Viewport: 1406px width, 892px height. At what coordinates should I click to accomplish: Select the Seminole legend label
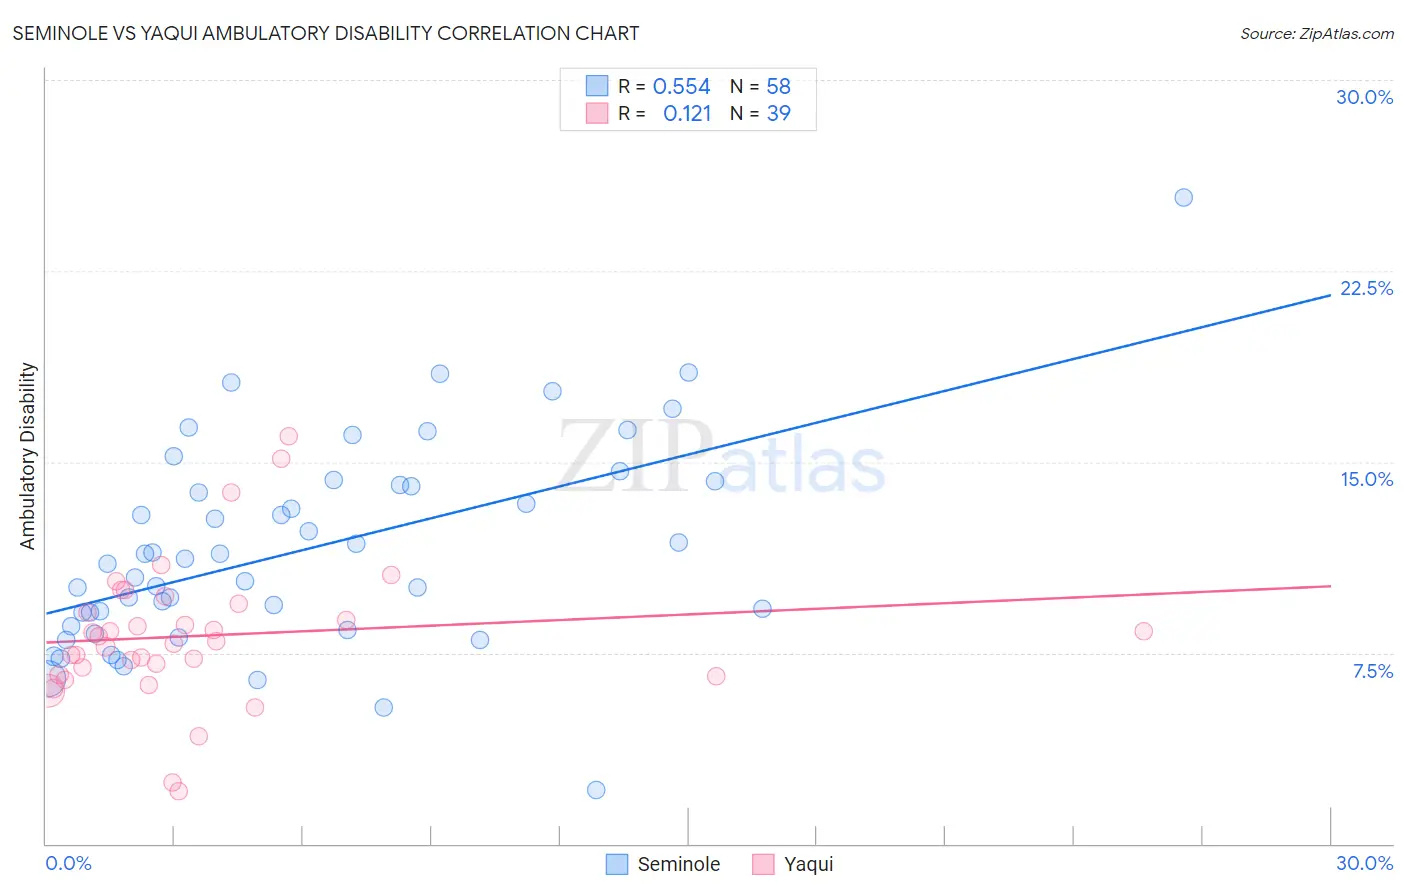[679, 864]
